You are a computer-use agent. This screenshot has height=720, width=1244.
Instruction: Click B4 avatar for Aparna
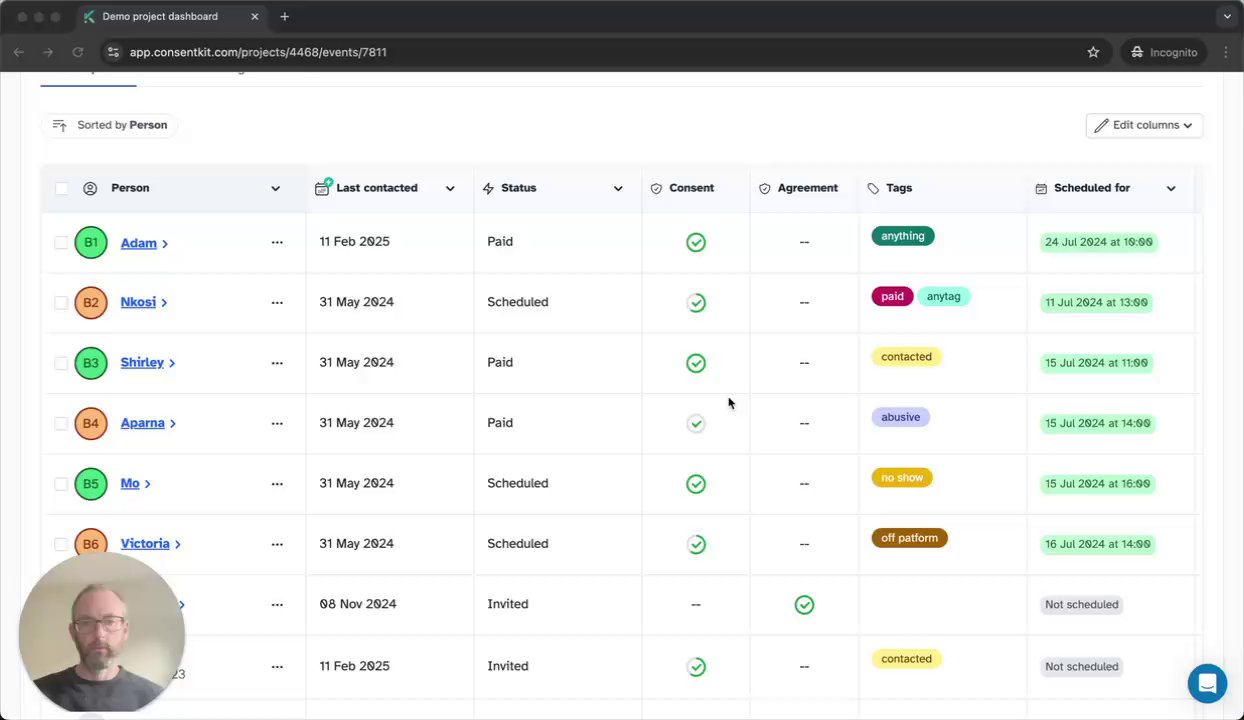point(91,423)
